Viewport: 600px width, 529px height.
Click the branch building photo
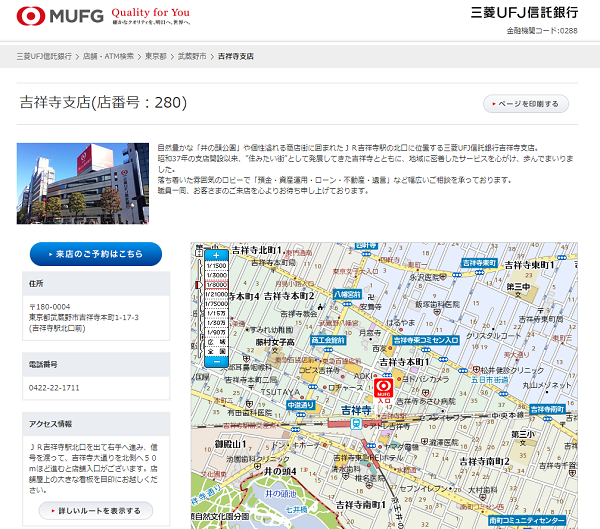pyautogui.click(x=83, y=183)
